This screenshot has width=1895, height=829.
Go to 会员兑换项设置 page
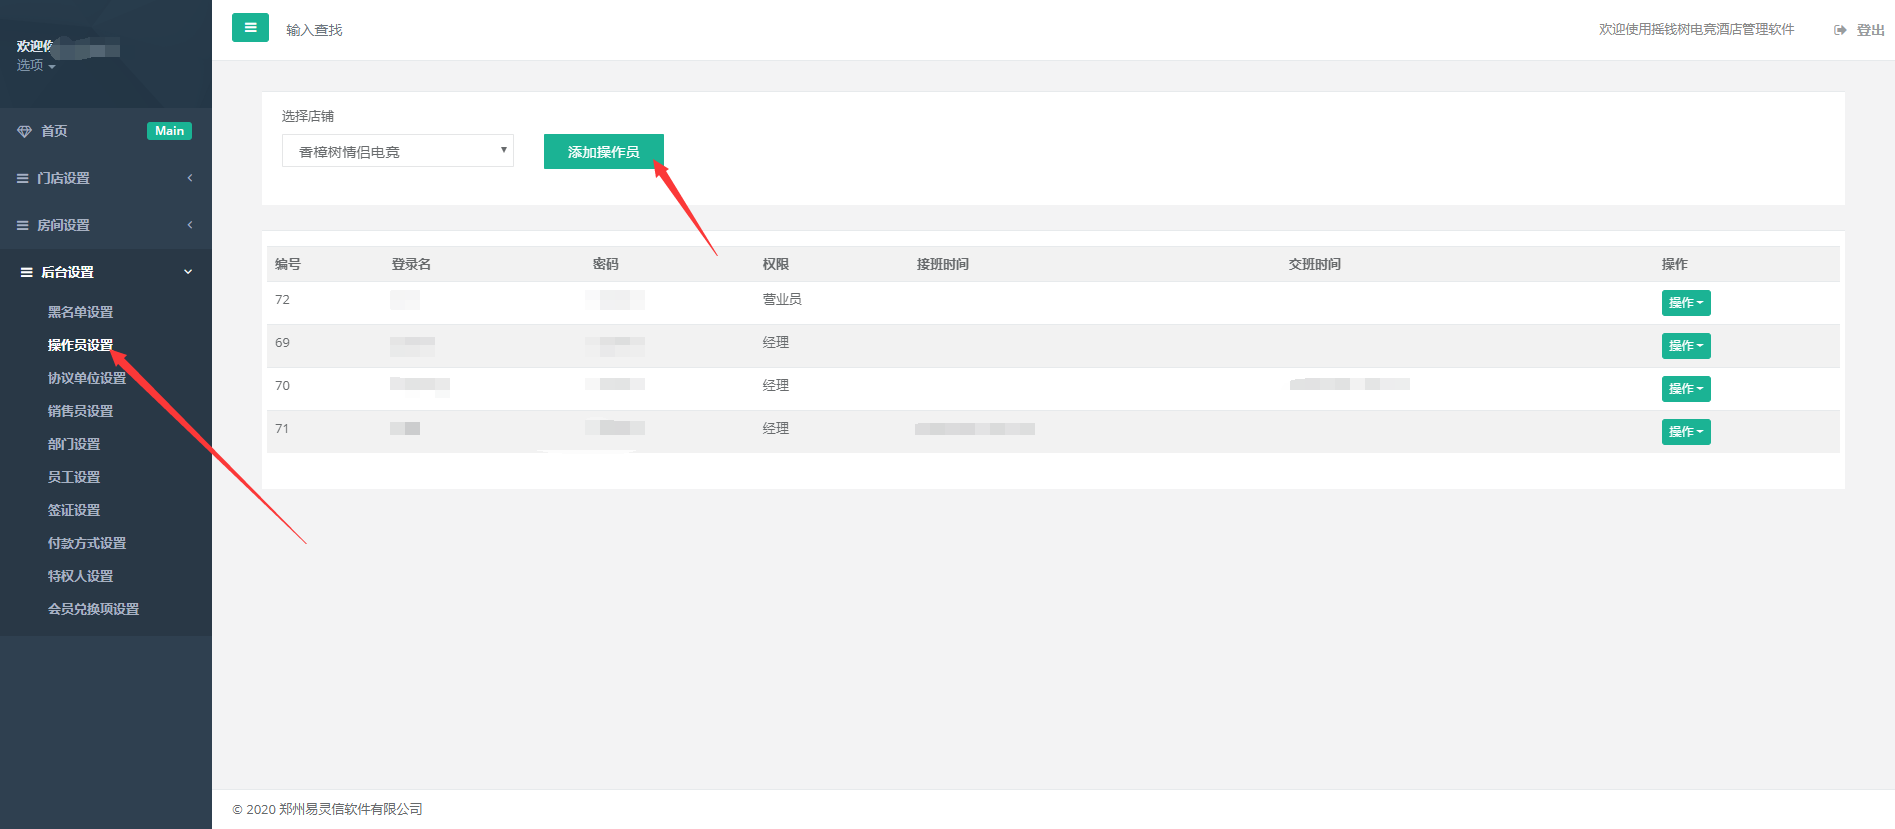pyautogui.click(x=93, y=609)
